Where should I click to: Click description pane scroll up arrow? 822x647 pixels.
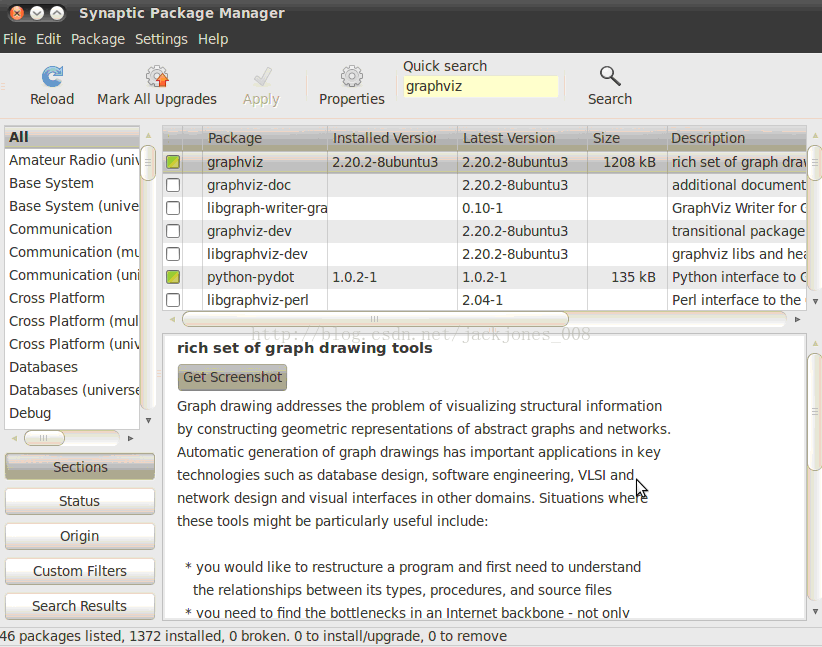(x=815, y=343)
